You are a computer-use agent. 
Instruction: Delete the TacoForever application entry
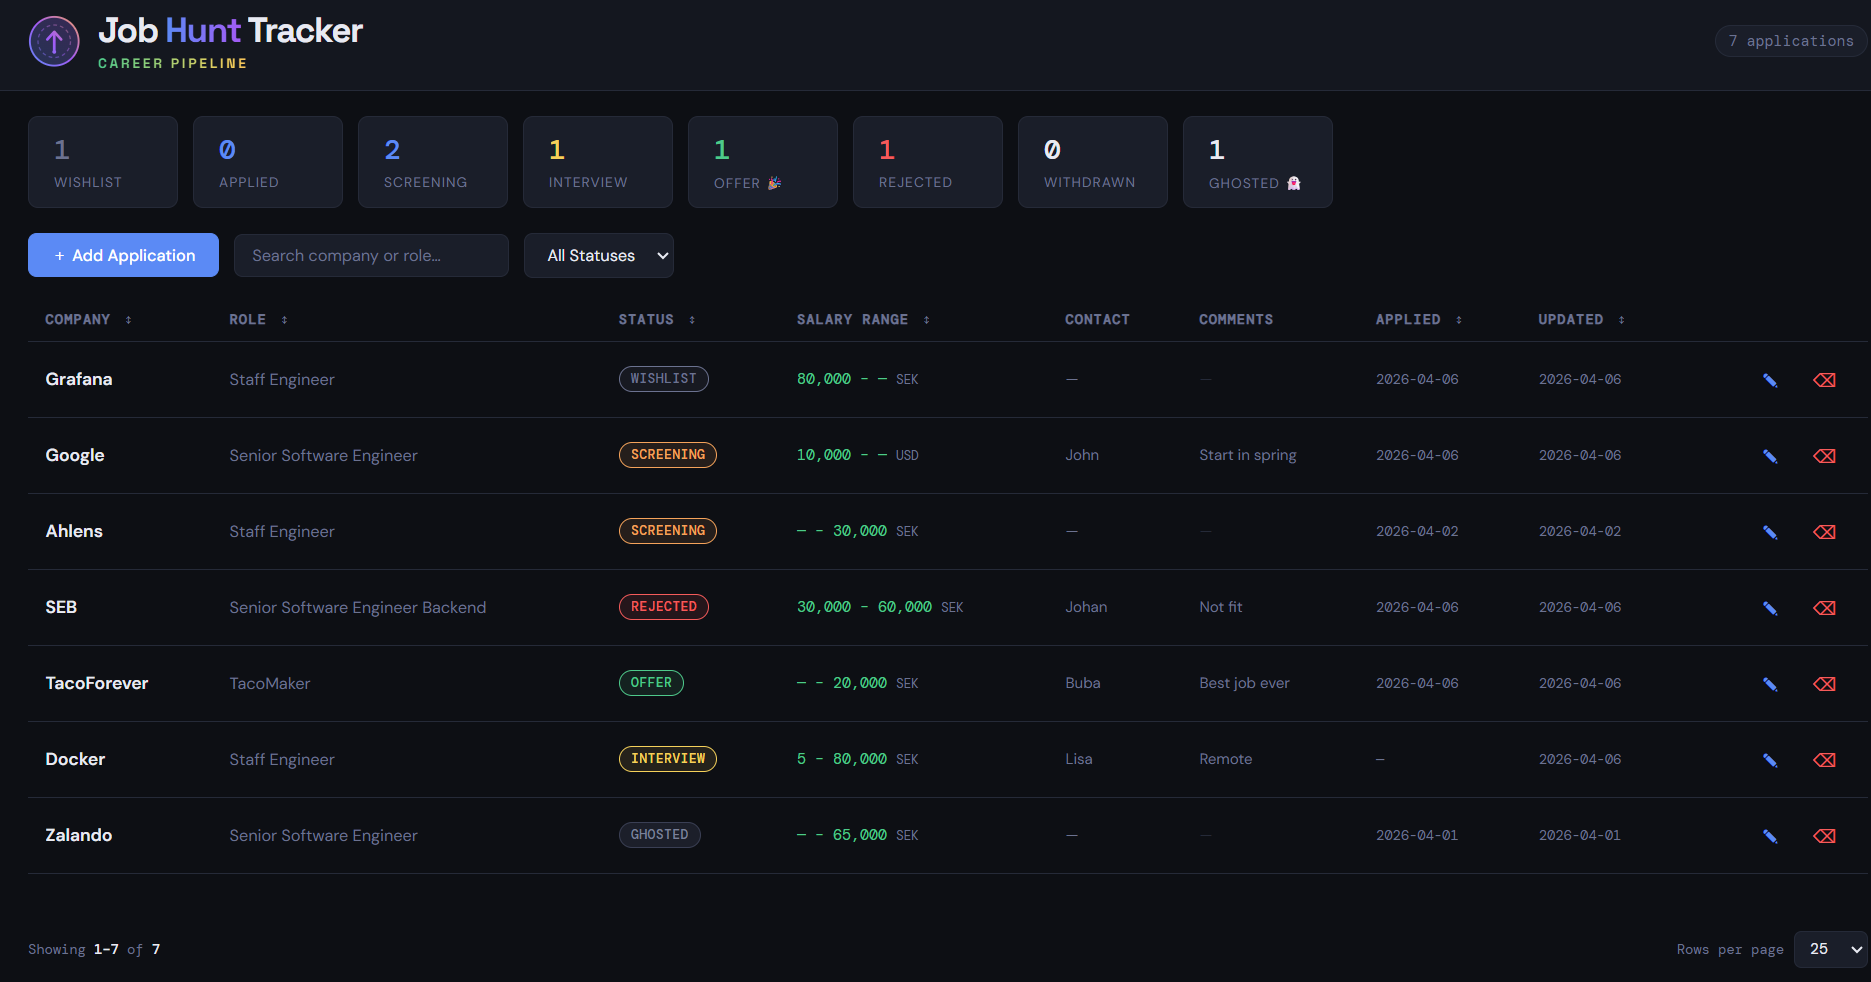(x=1824, y=684)
